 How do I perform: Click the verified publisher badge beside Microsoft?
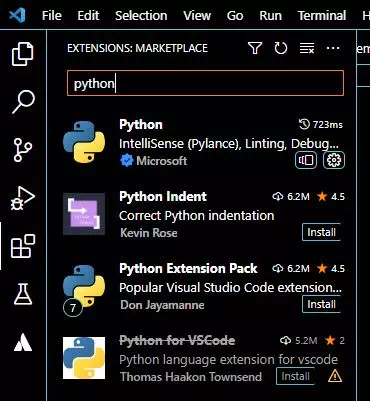pyautogui.click(x=126, y=161)
